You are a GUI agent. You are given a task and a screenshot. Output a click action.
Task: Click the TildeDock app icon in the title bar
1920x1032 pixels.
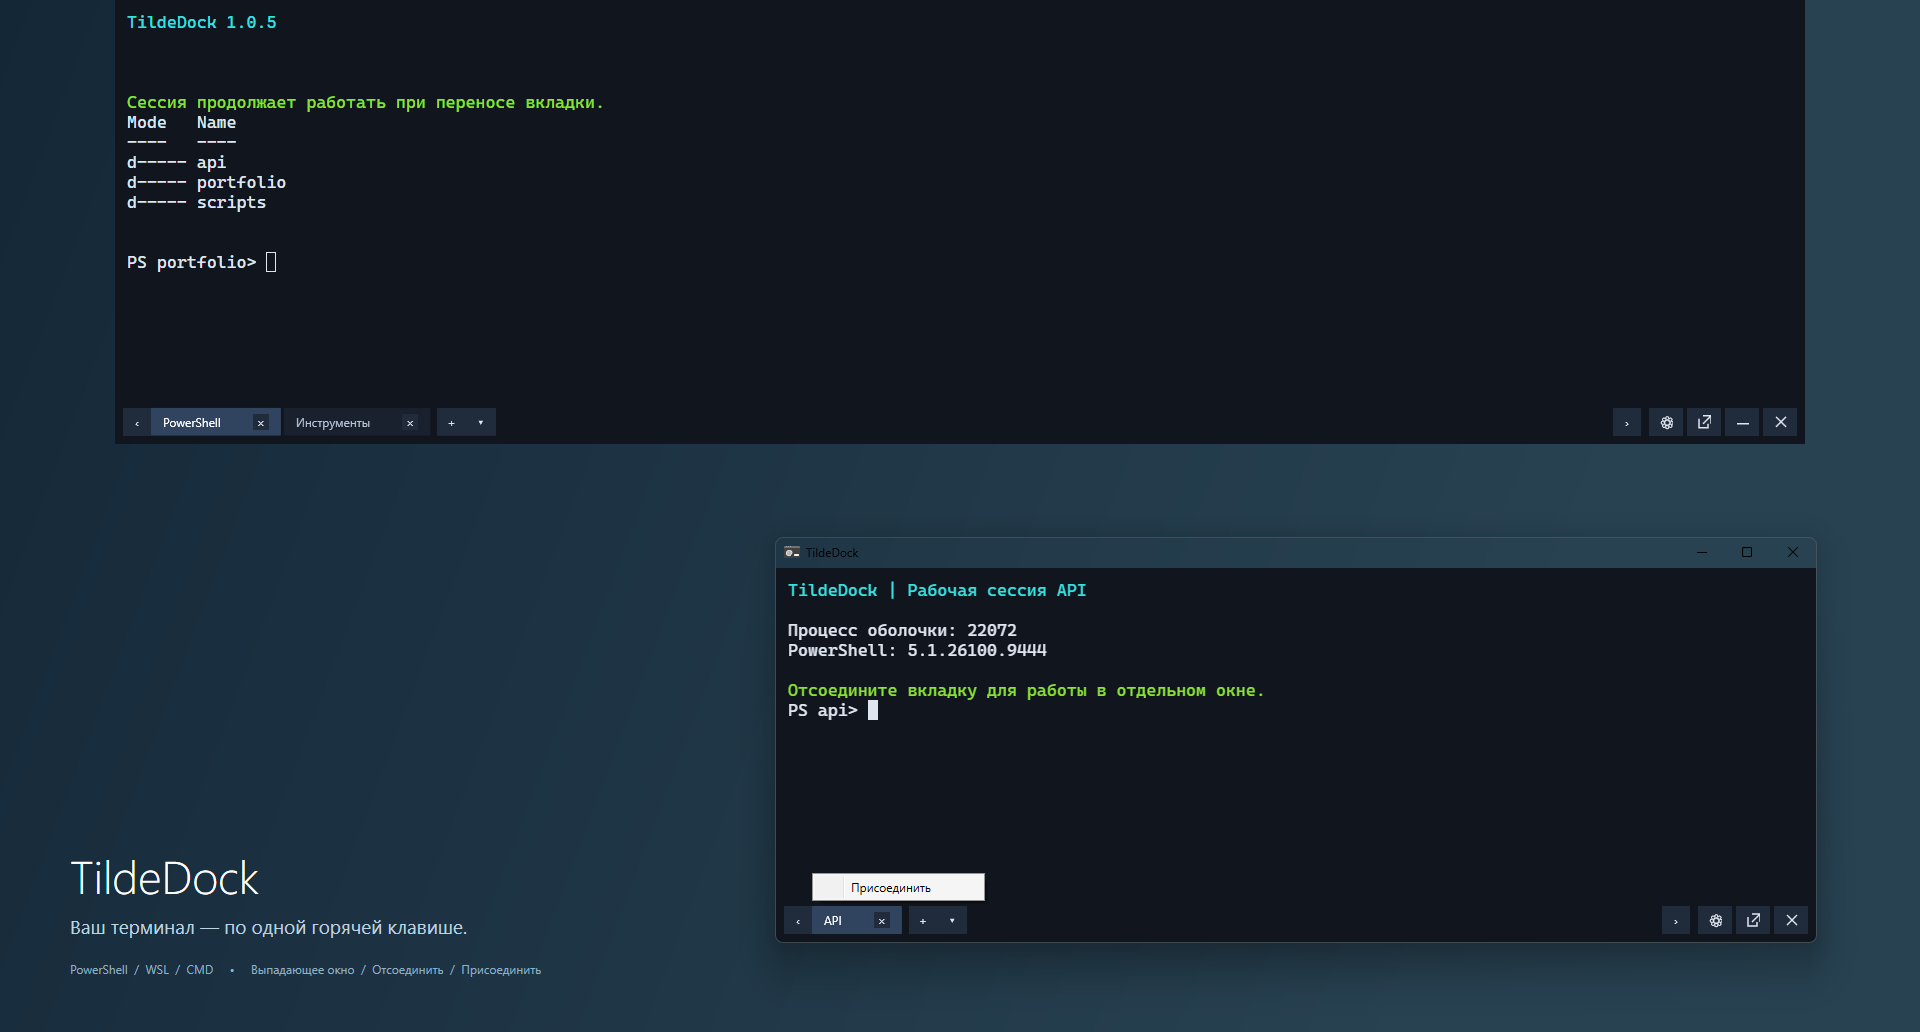tap(792, 552)
